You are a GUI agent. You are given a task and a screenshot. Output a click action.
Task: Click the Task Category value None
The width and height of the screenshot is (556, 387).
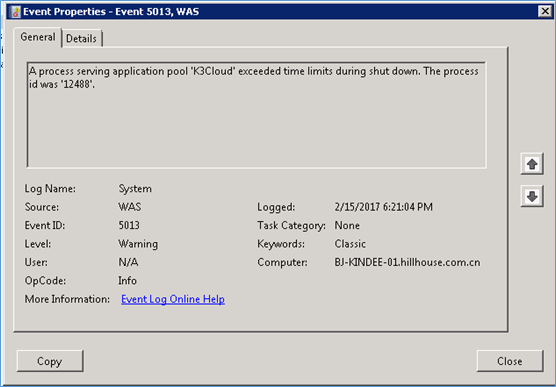pyautogui.click(x=347, y=225)
